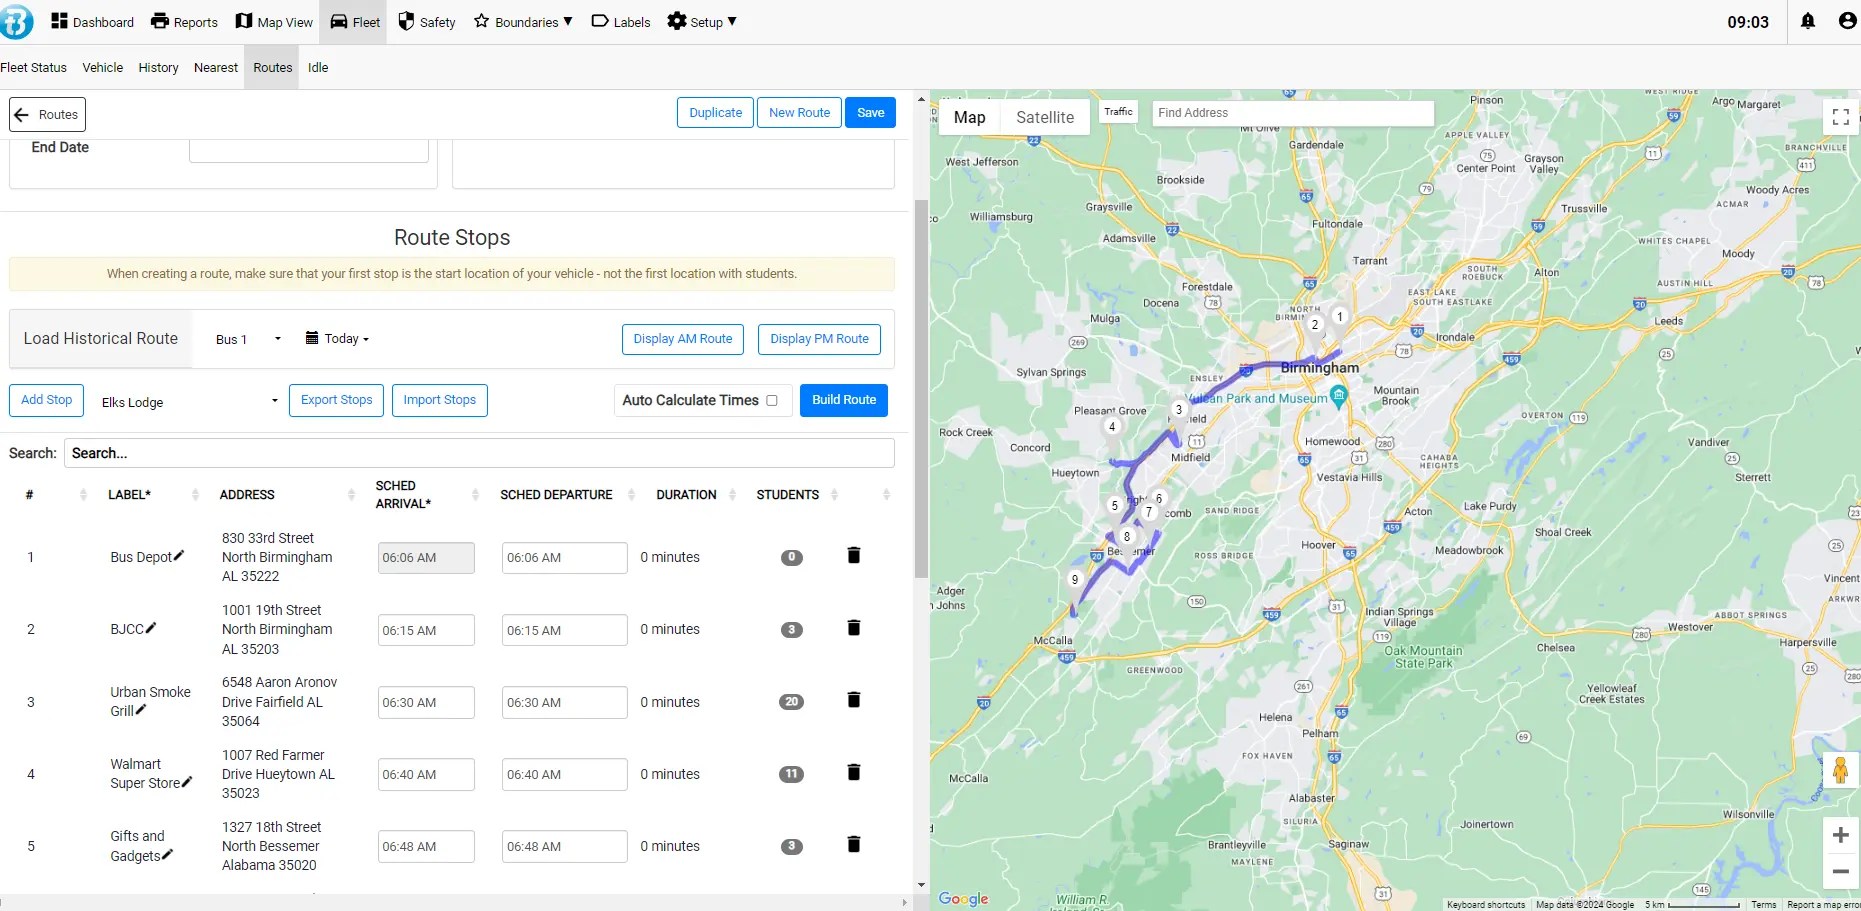The height and width of the screenshot is (911, 1861).
Task: Switch map to Satellite view
Action: (1045, 117)
